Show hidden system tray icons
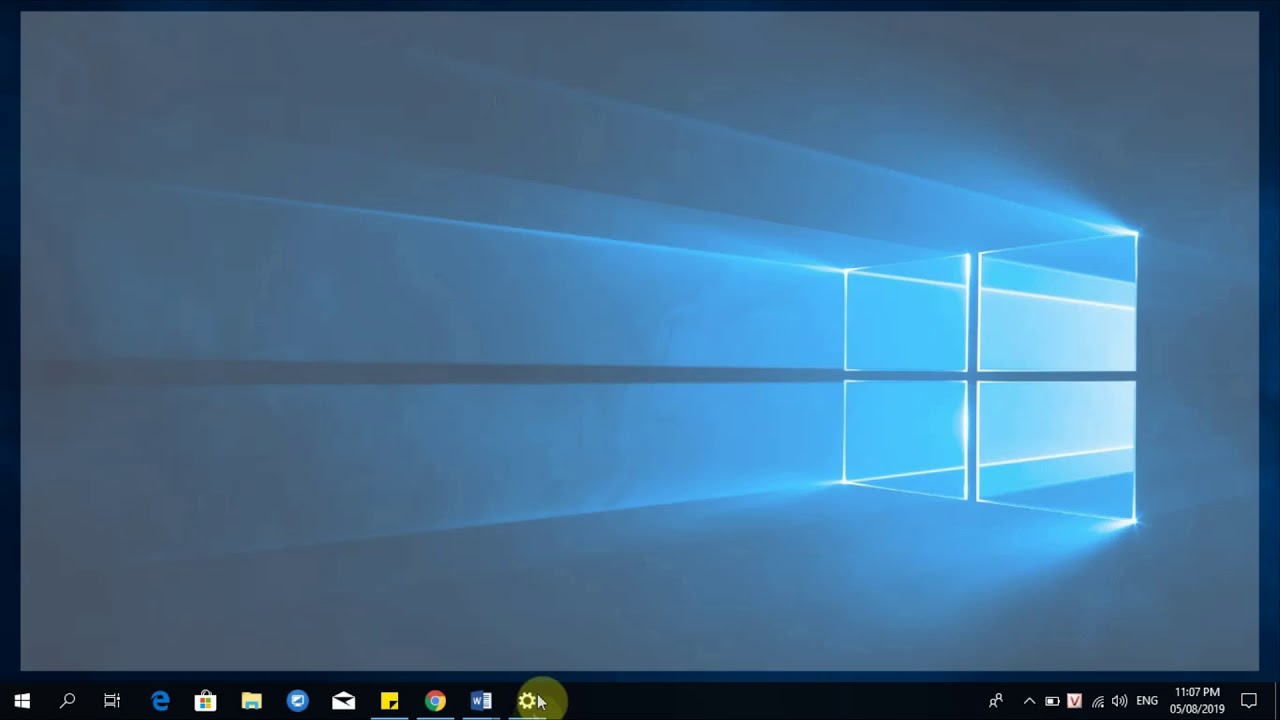1280x720 pixels. click(1029, 701)
